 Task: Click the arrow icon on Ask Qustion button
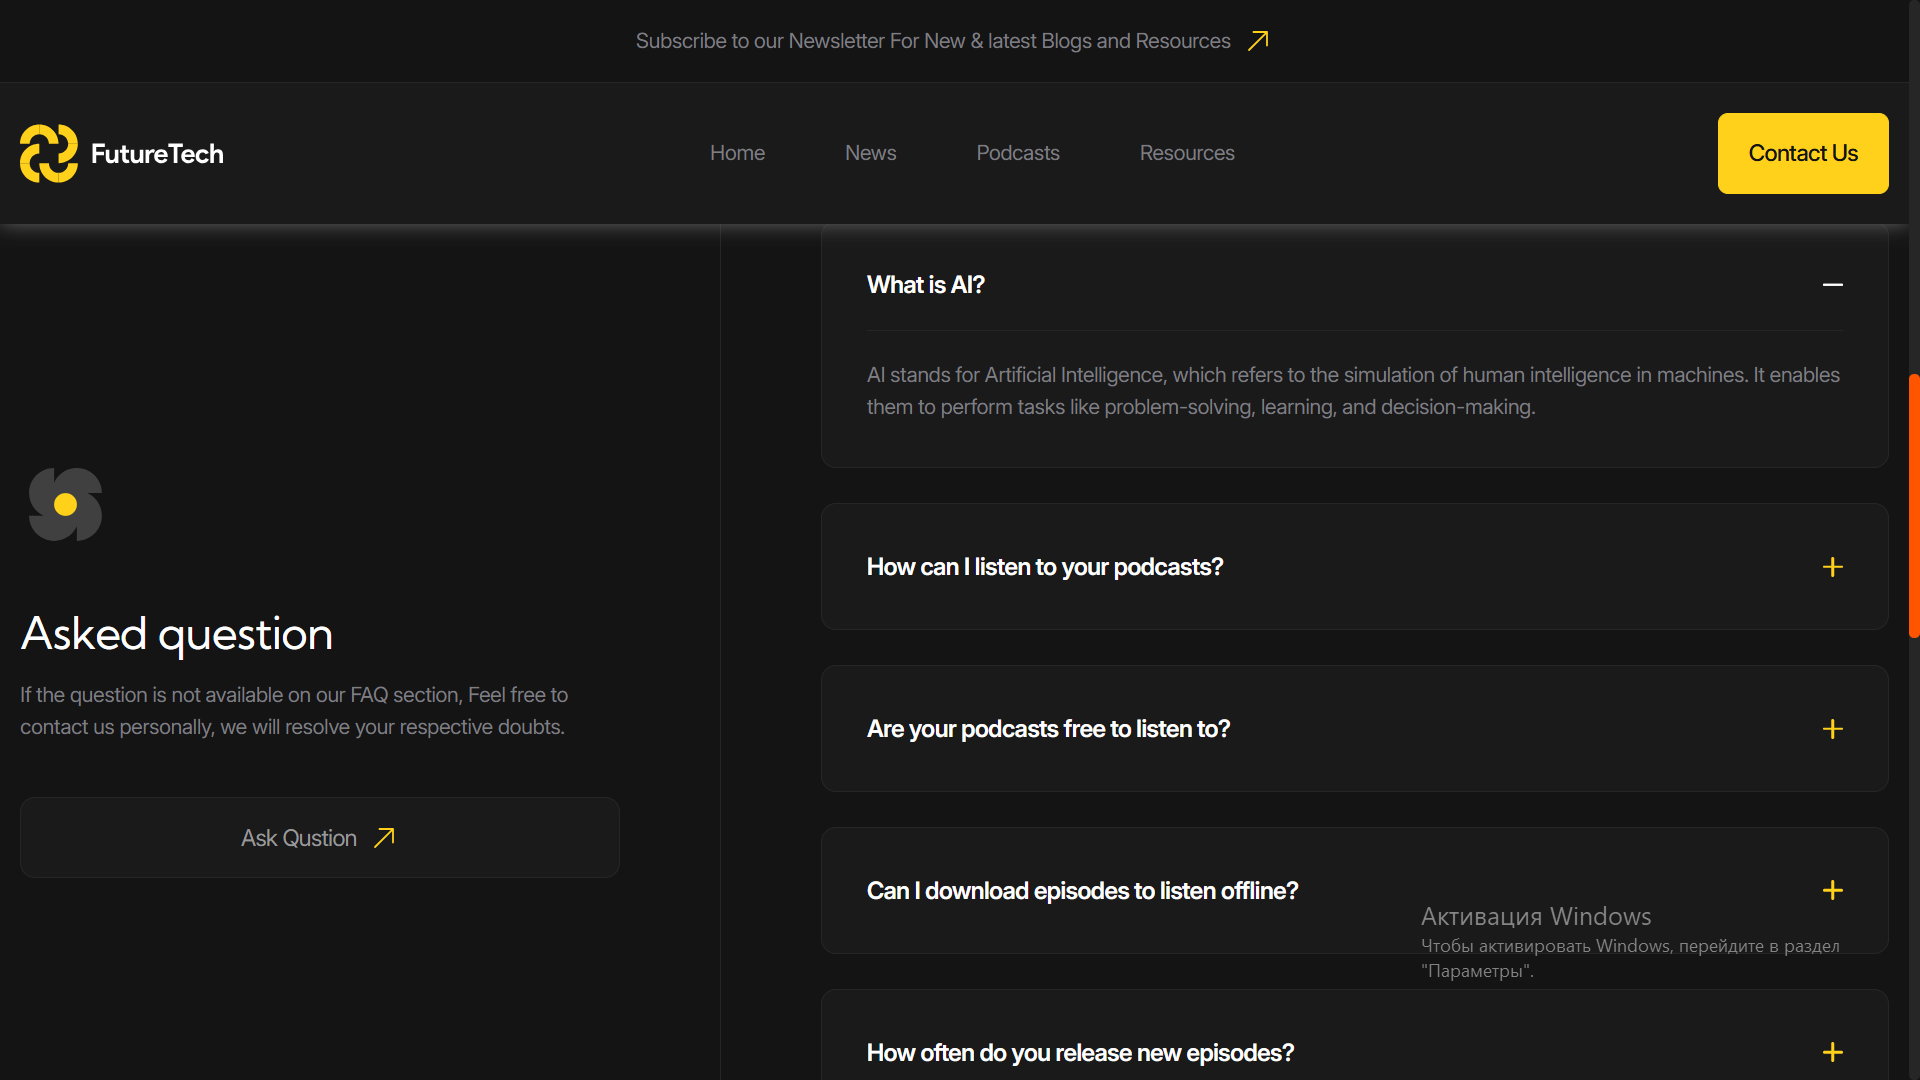(385, 838)
